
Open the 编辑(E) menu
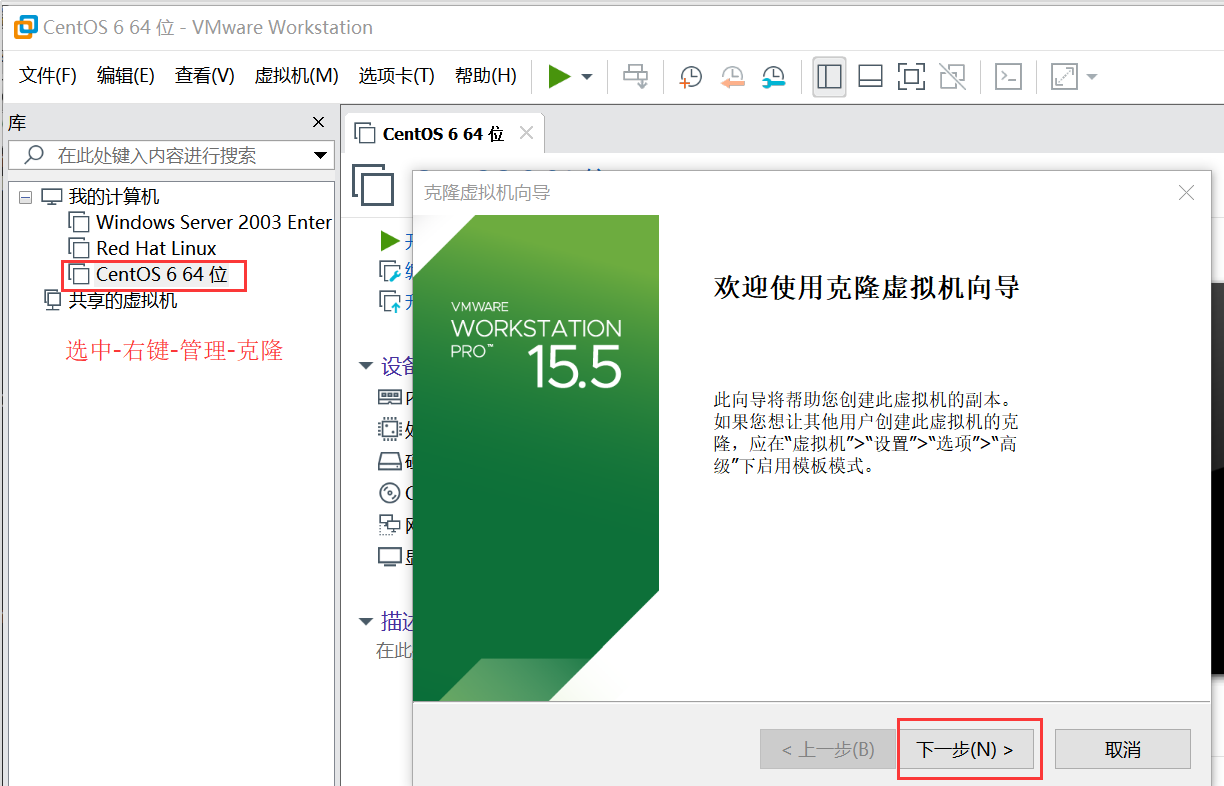click(126, 76)
